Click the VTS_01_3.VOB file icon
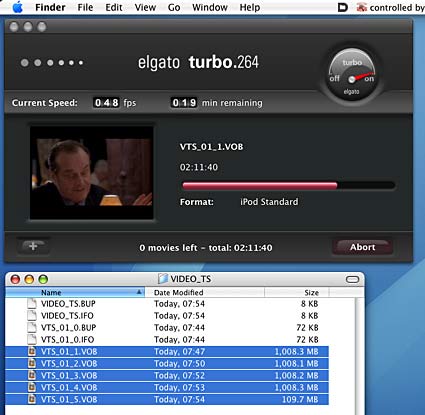This screenshot has width=425, height=415. 32,375
